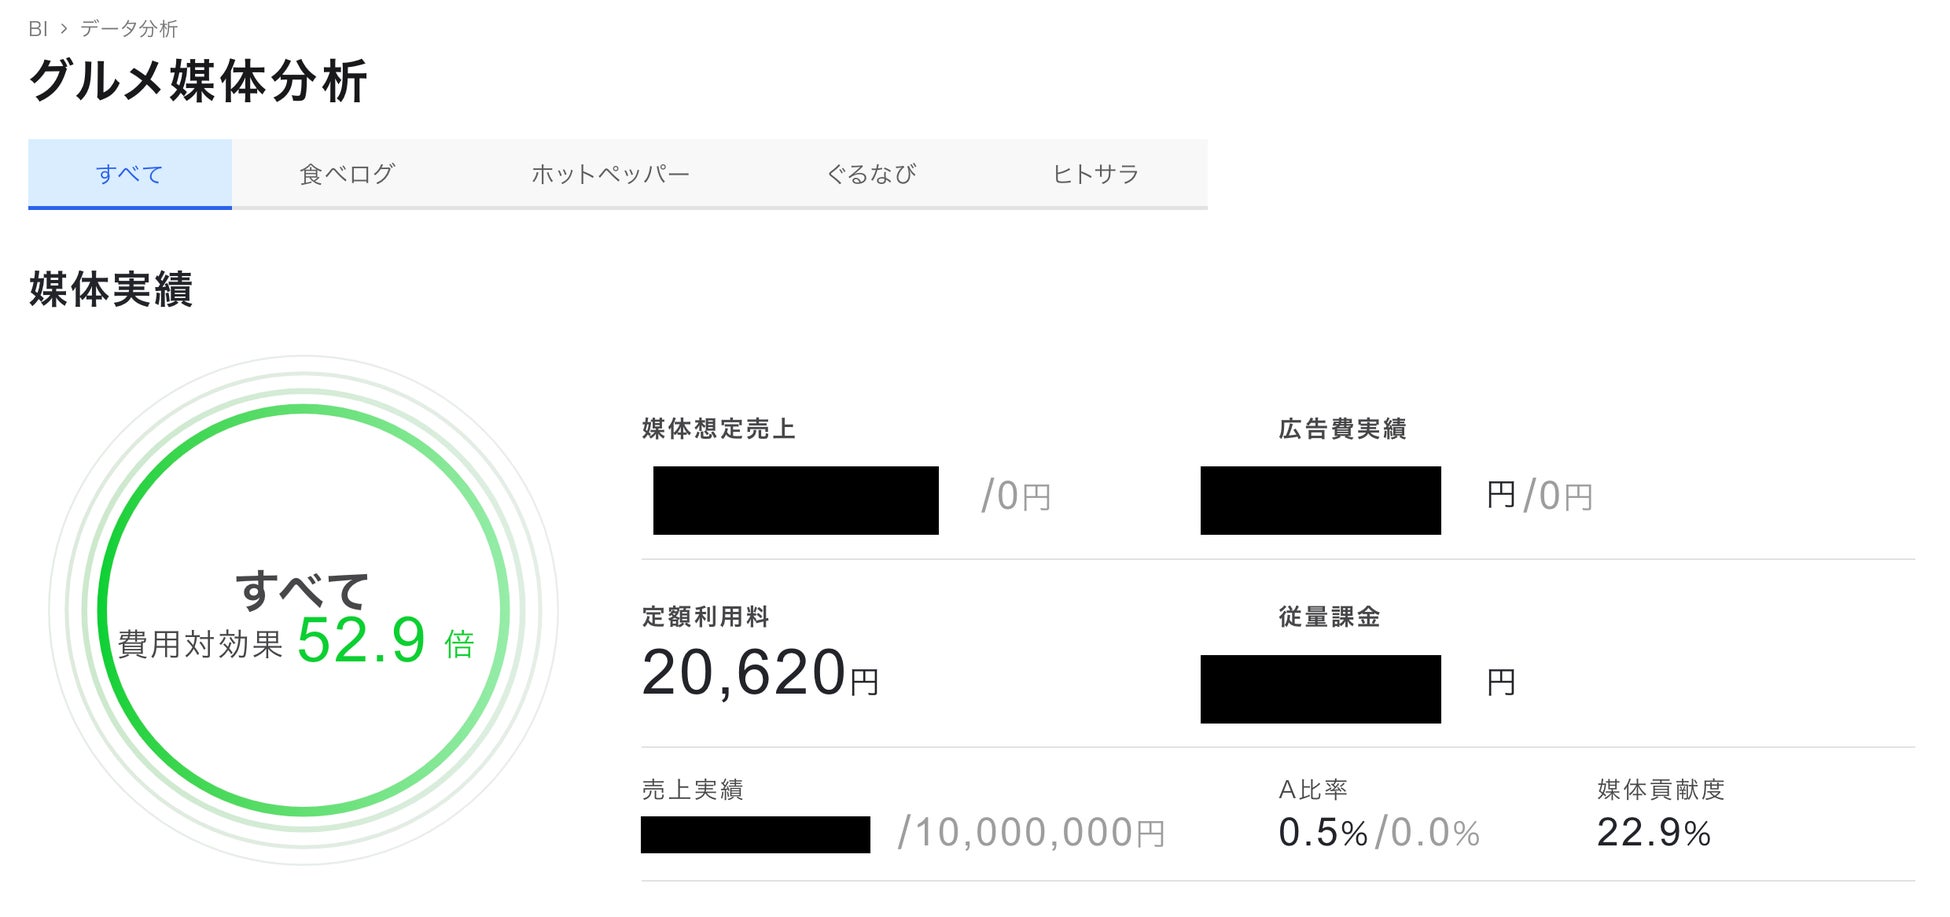Click the 20,620円 fixed fee value
This screenshot has width=1950, height=917.
760,673
